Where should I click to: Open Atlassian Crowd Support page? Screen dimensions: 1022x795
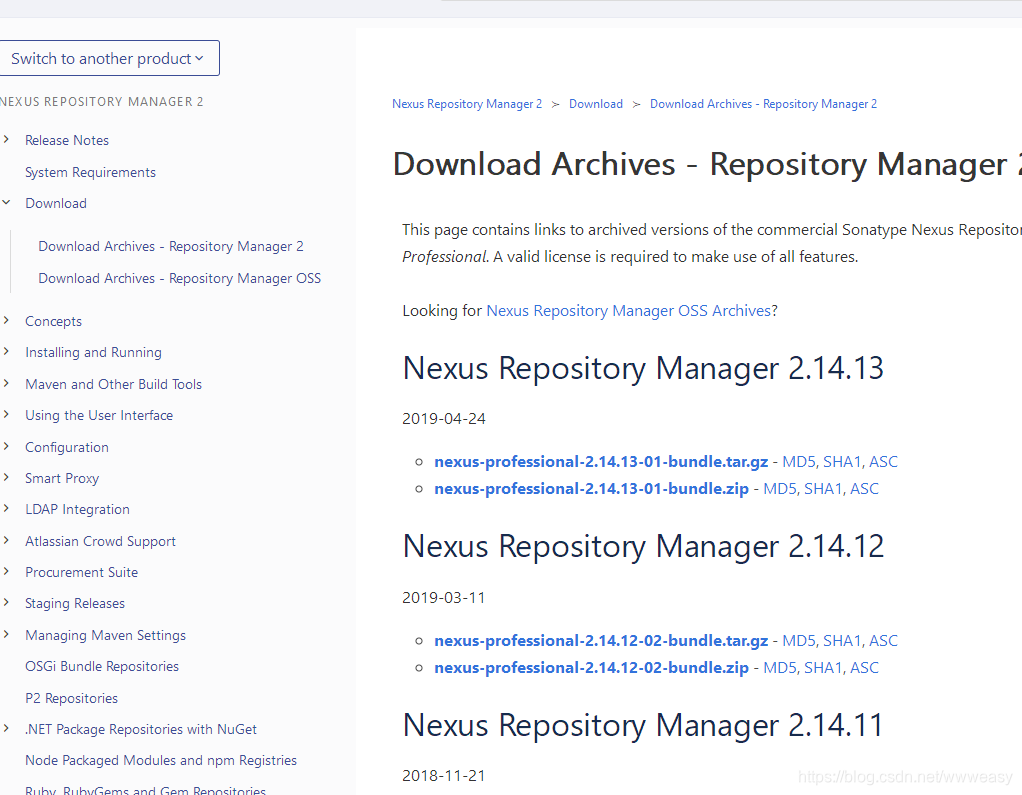[100, 542]
